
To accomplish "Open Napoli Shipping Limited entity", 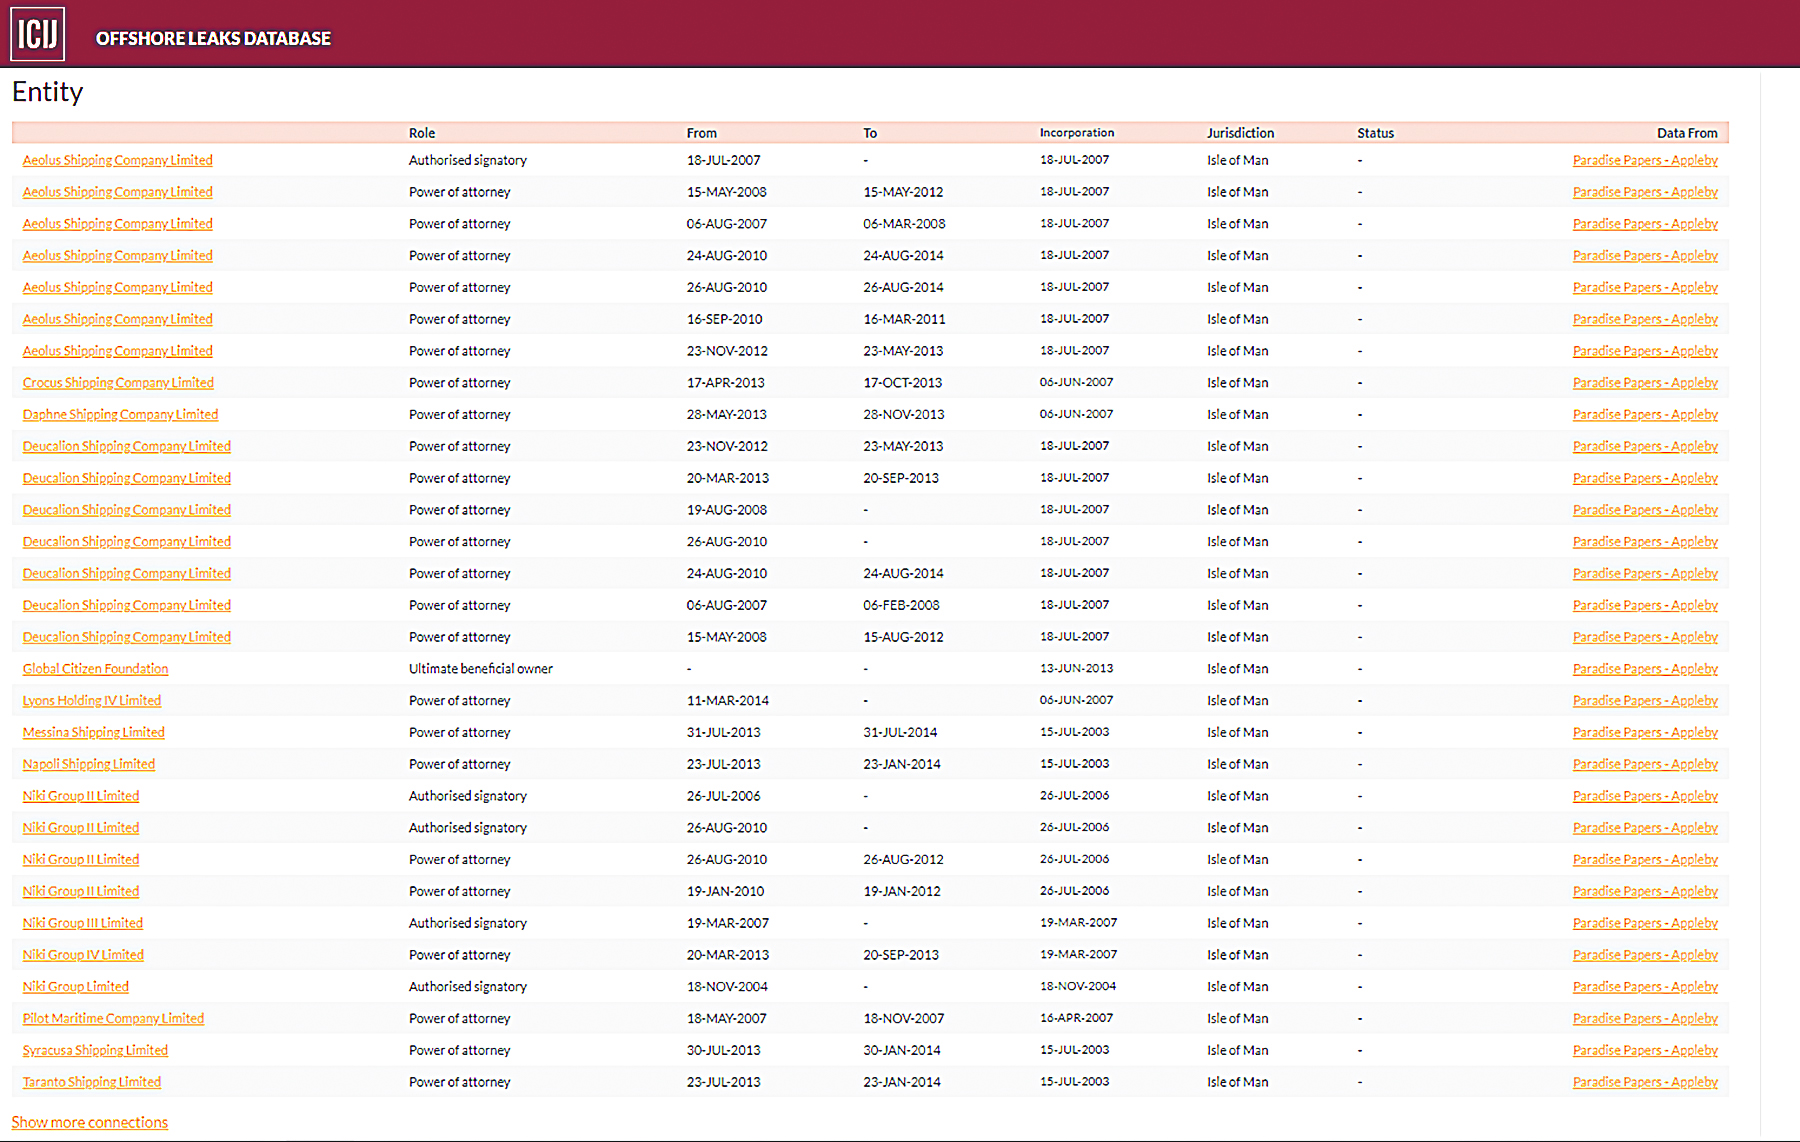I will click(89, 765).
